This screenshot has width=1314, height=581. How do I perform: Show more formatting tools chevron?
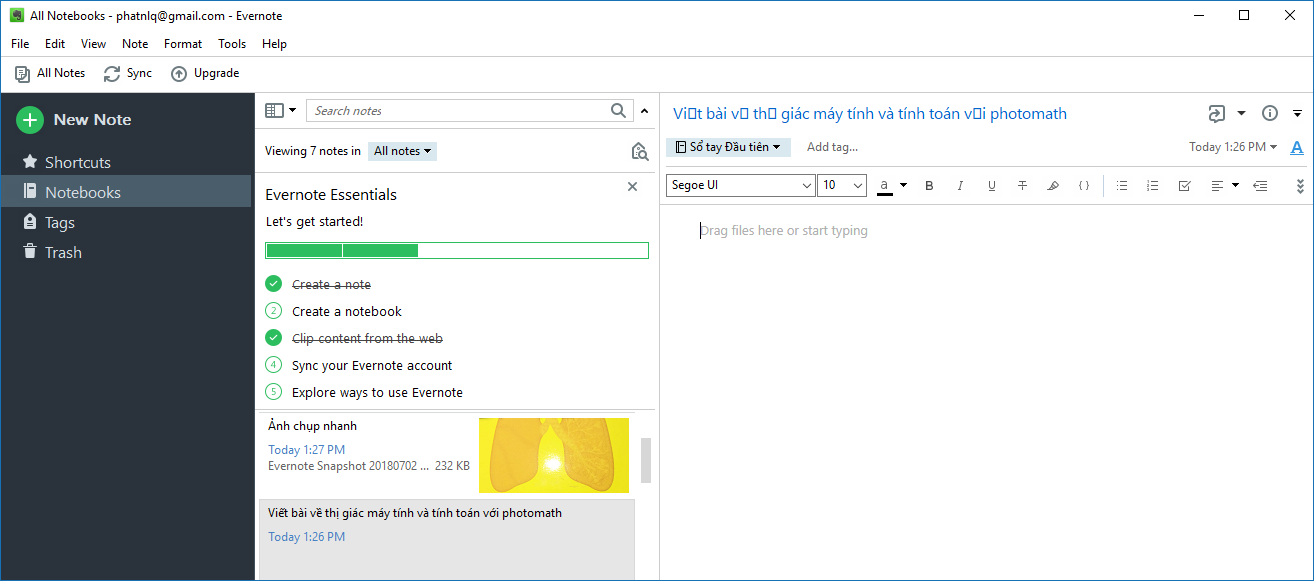[x=1300, y=186]
